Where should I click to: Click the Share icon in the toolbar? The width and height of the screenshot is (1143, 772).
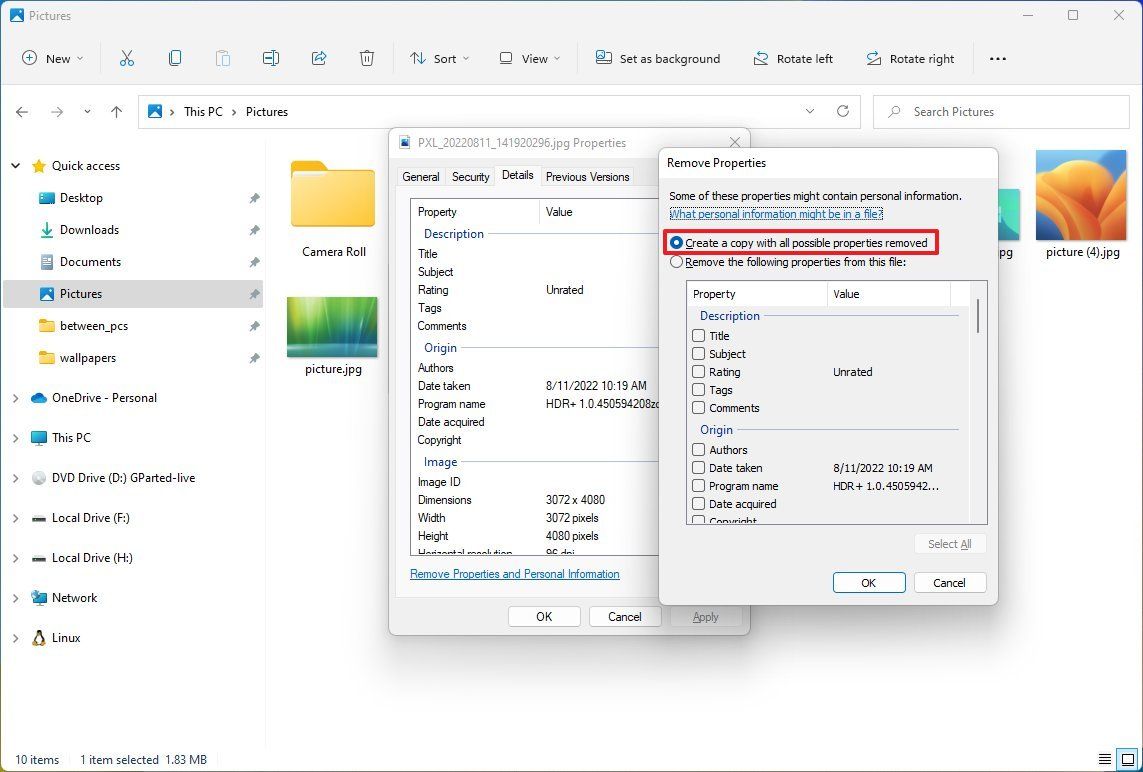click(319, 58)
